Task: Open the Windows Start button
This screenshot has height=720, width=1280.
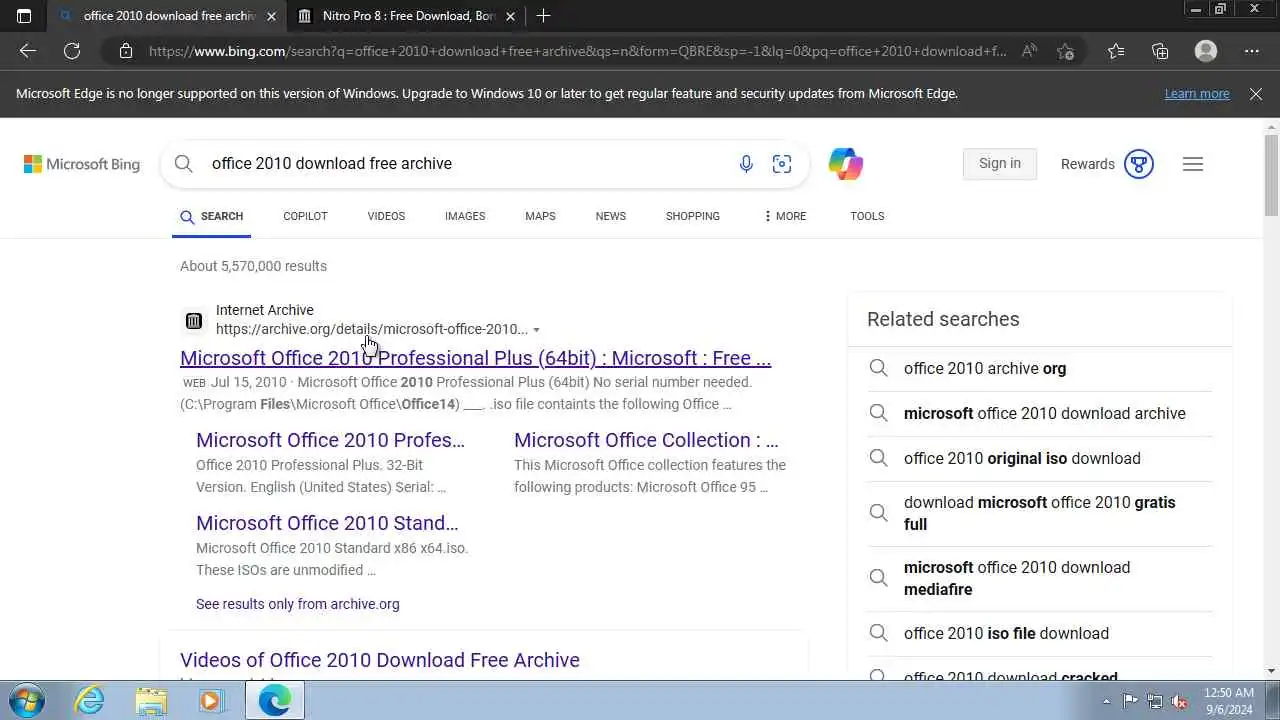Action: point(27,700)
